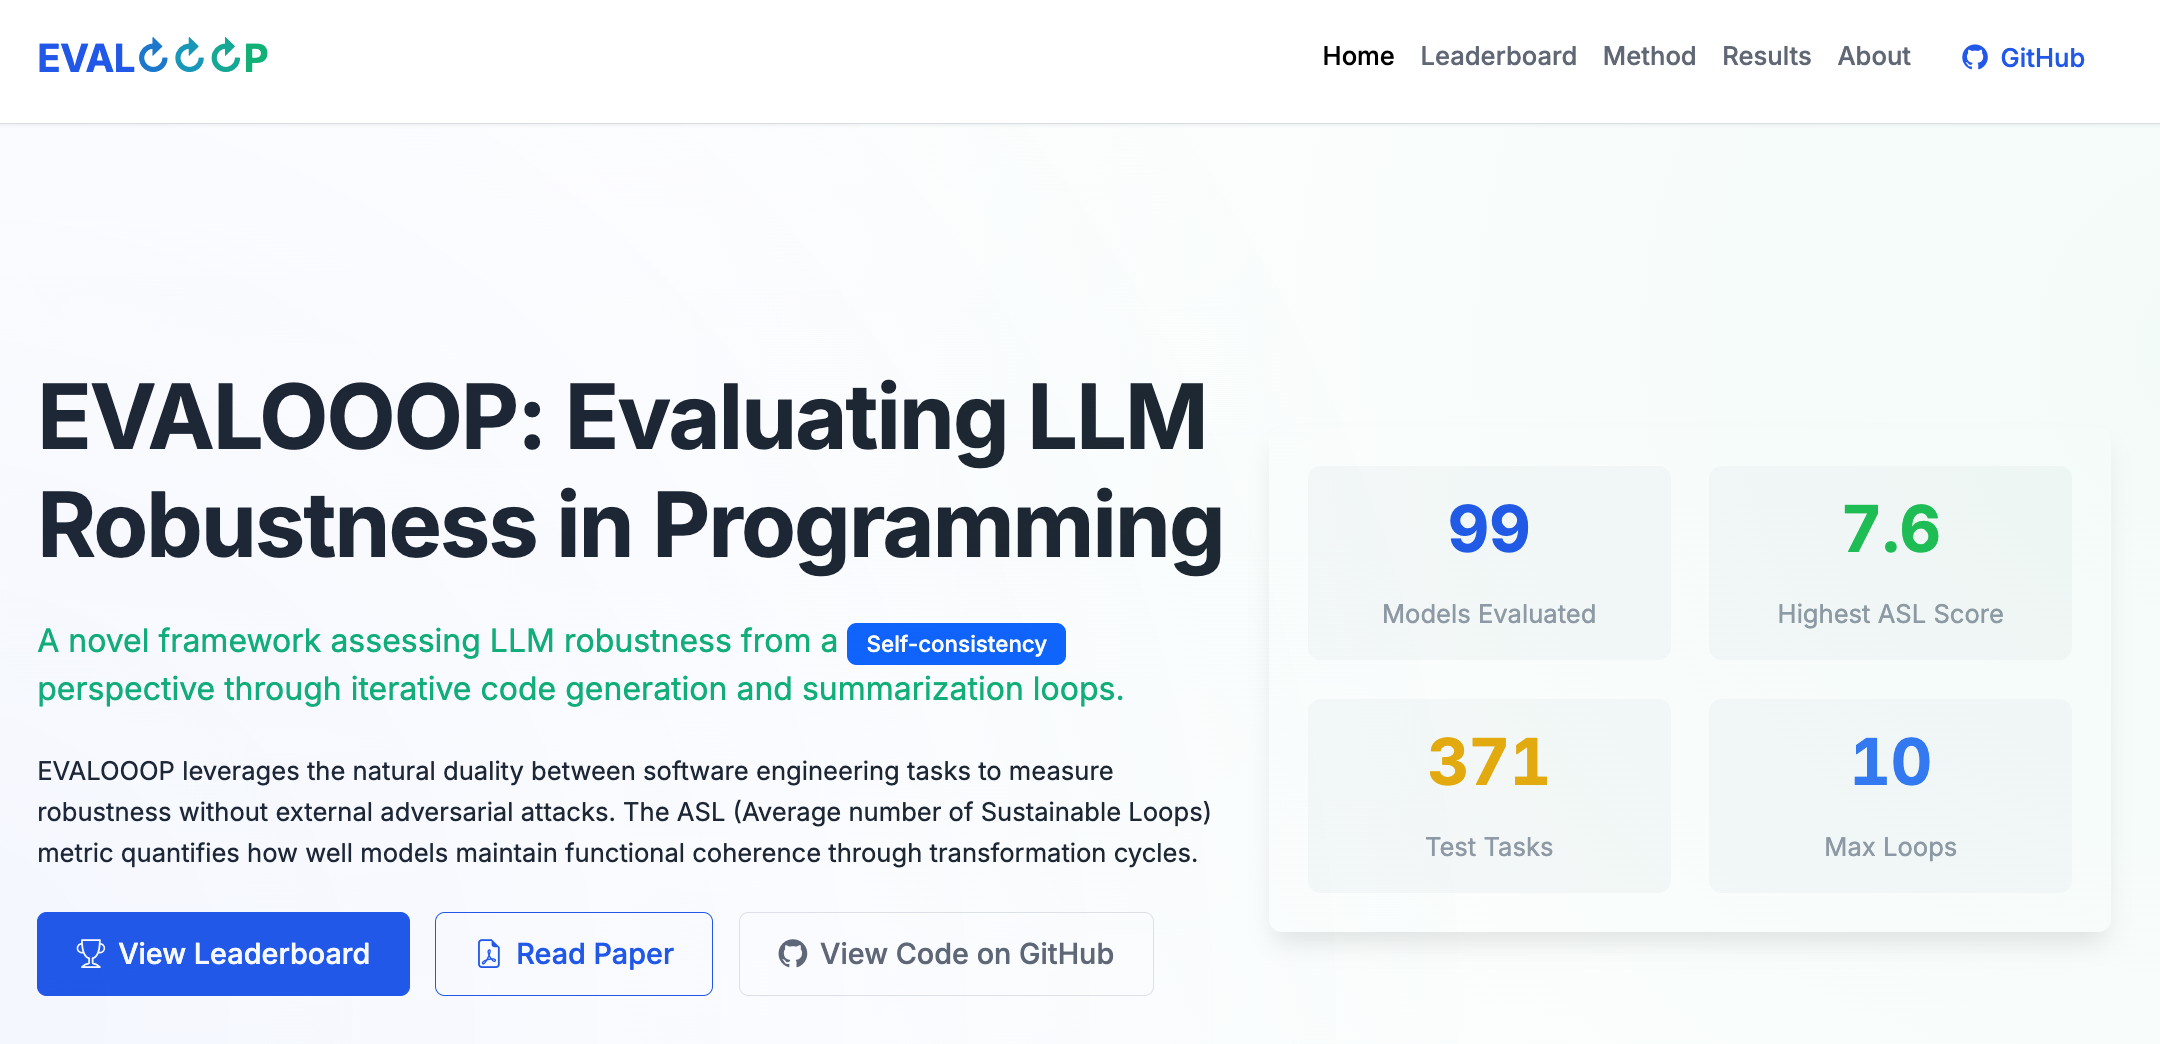2160x1044 pixels.
Task: Click the Read Paper button text
Action: point(595,954)
